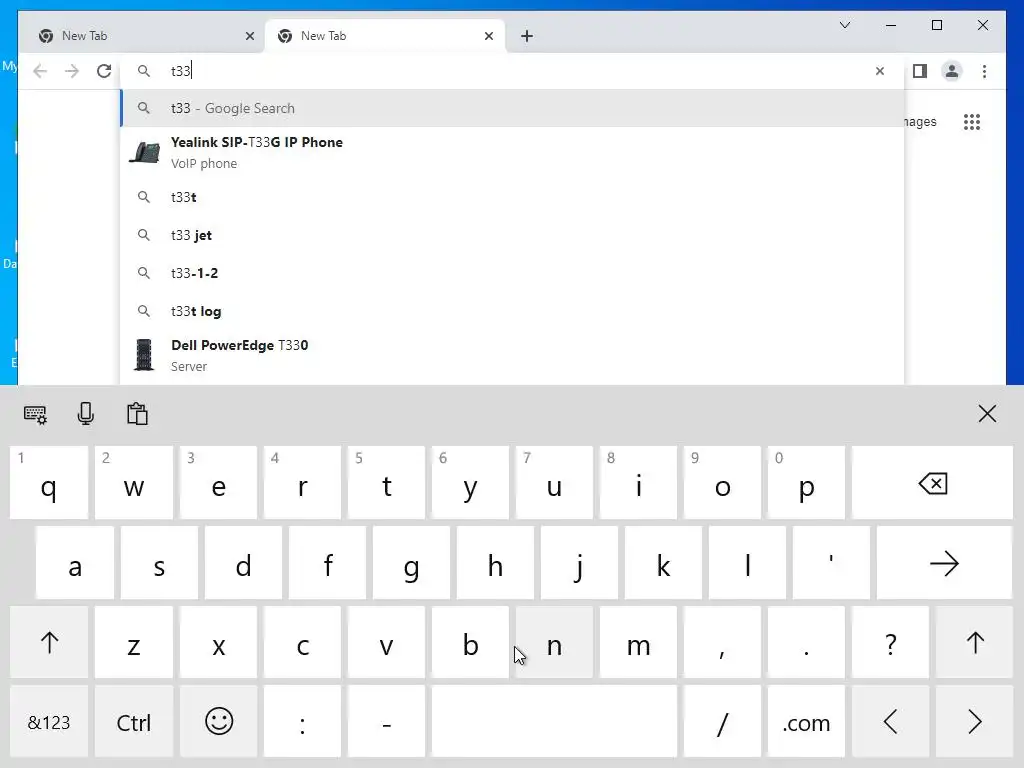This screenshot has width=1024, height=768.
Task: Tap the backspace key
Action: click(x=933, y=483)
